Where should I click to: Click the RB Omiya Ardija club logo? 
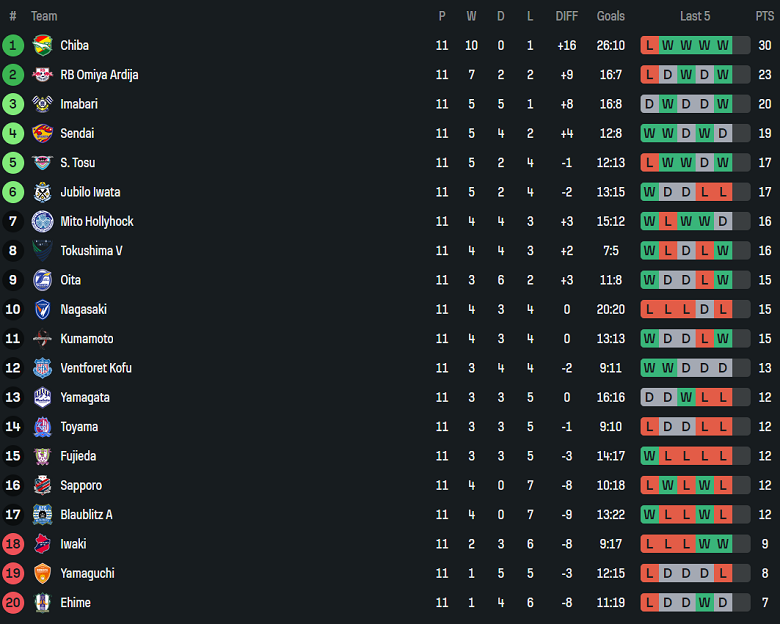point(42,74)
